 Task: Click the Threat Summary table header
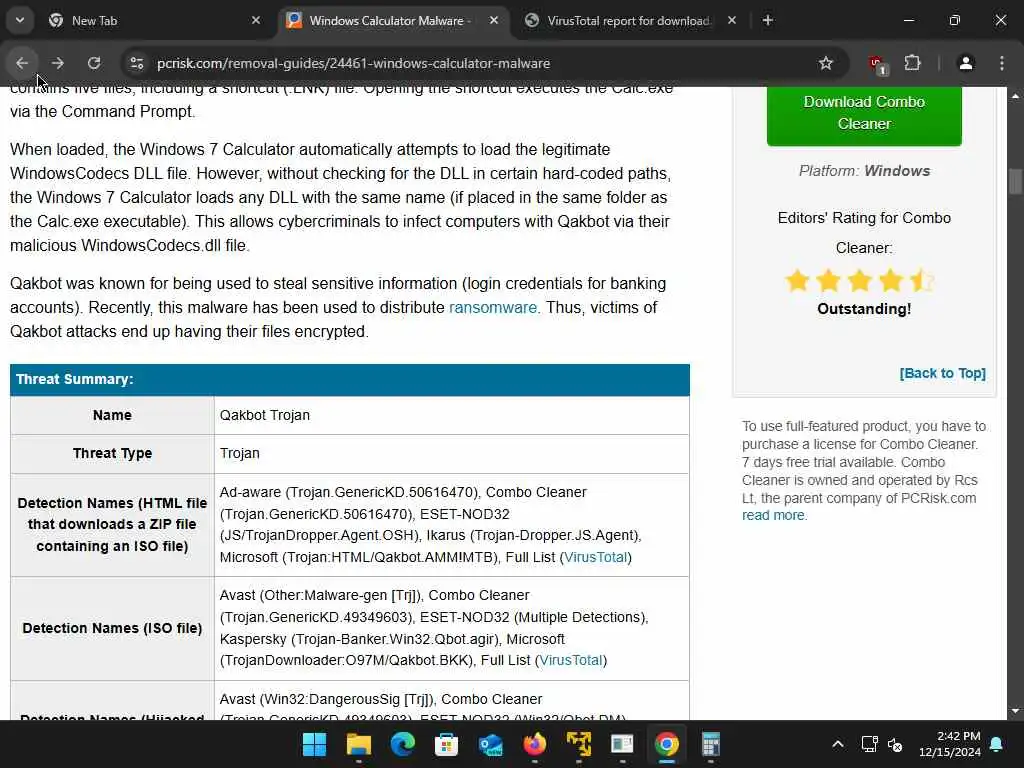(x=350, y=379)
